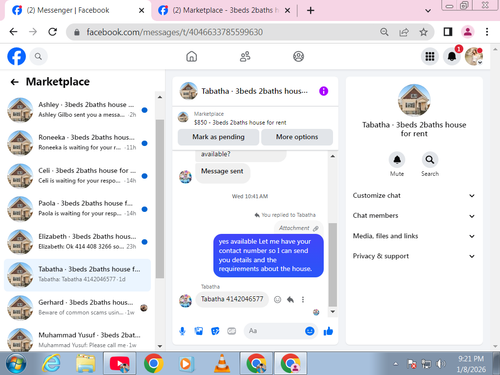Send a thumbs-up like

point(328,331)
